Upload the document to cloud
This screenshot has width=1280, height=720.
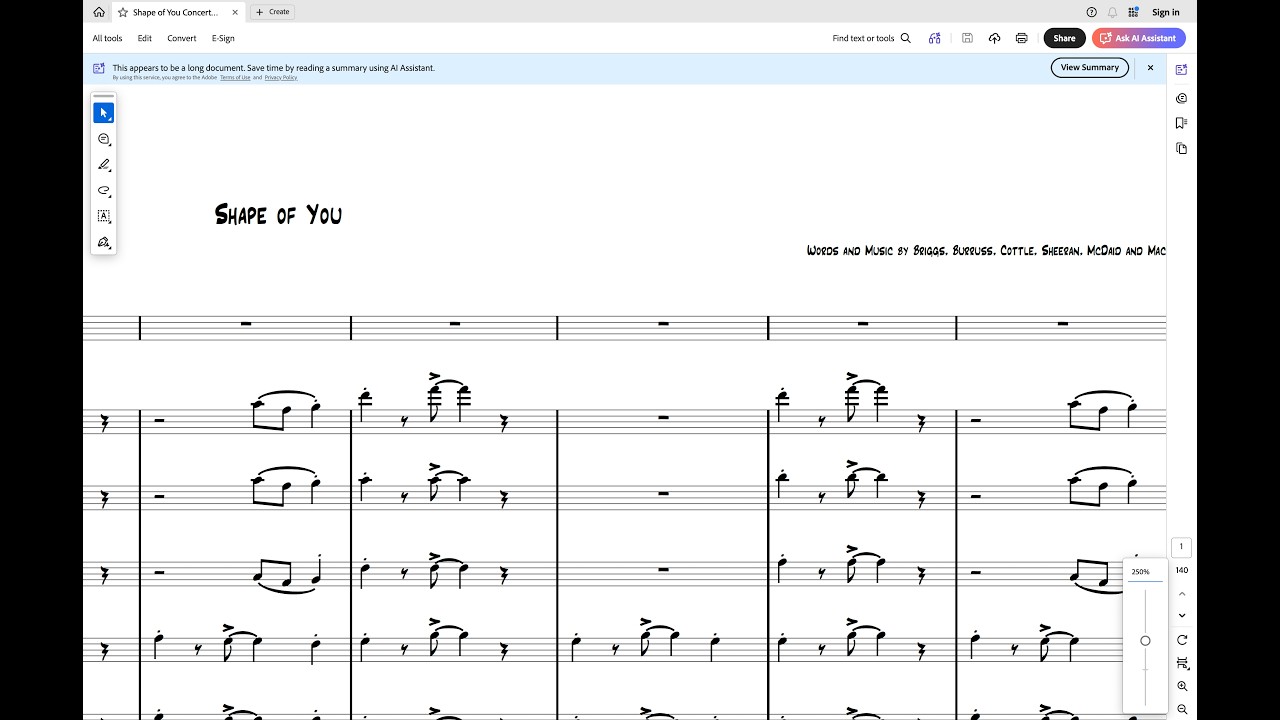(x=994, y=38)
